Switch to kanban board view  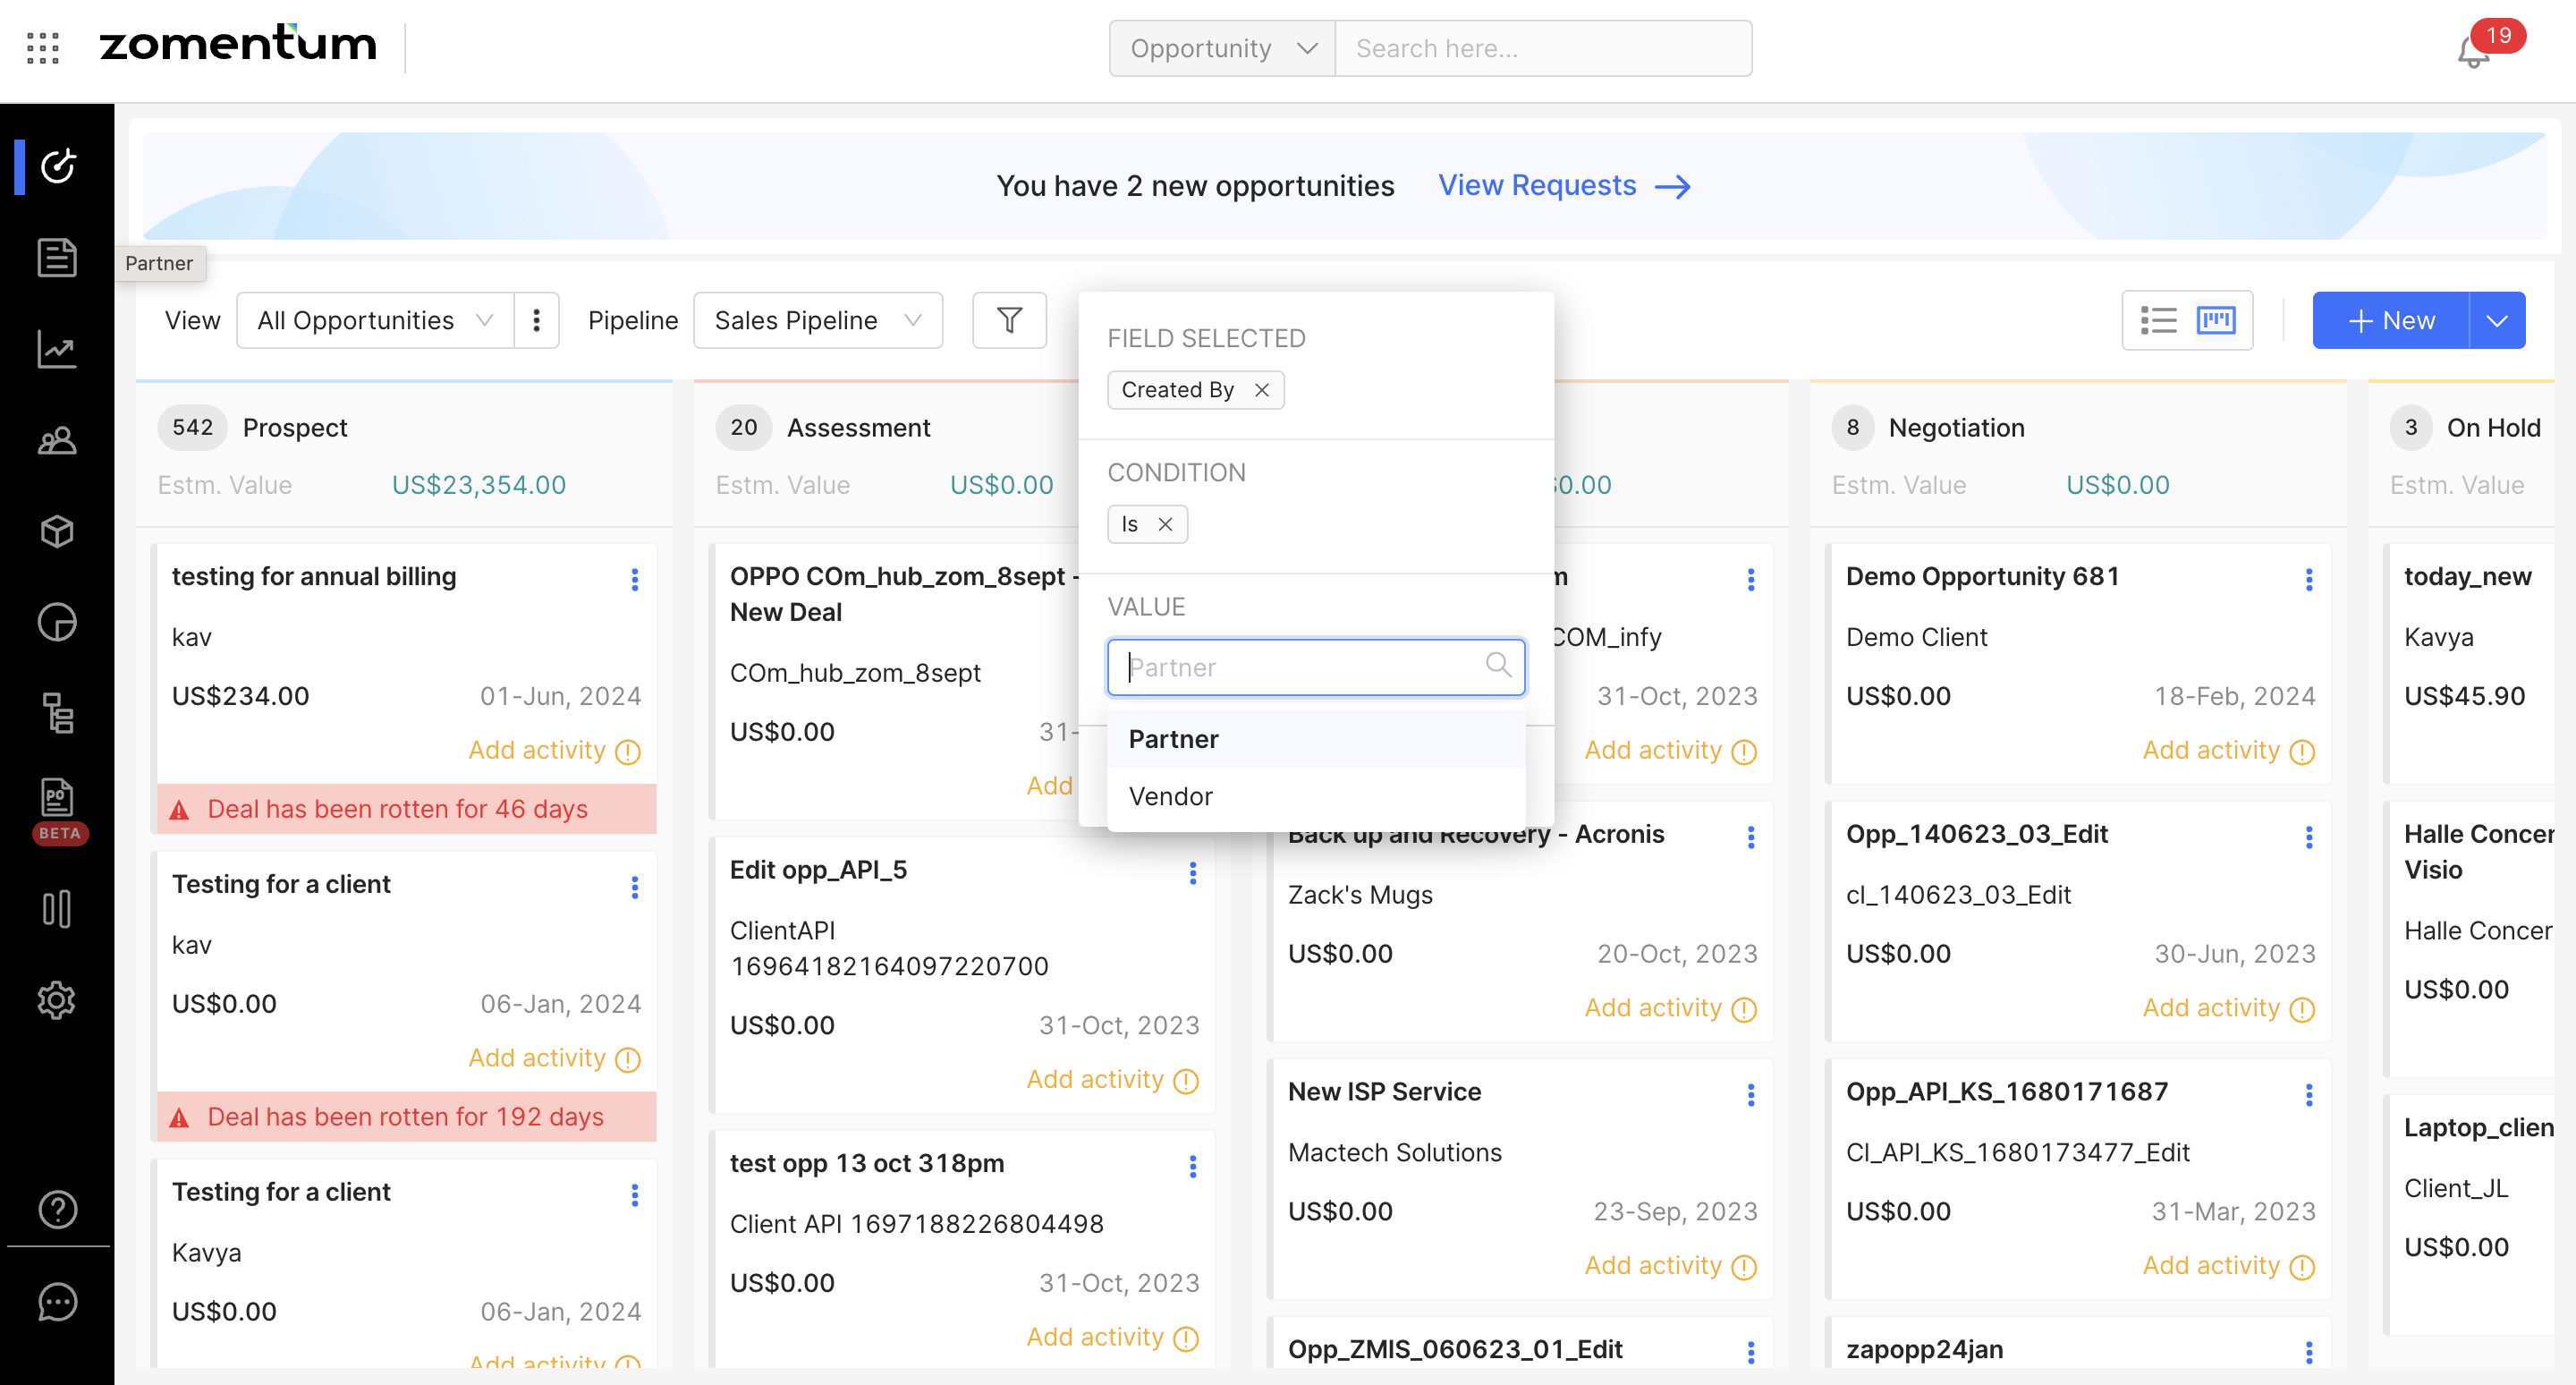[2216, 320]
